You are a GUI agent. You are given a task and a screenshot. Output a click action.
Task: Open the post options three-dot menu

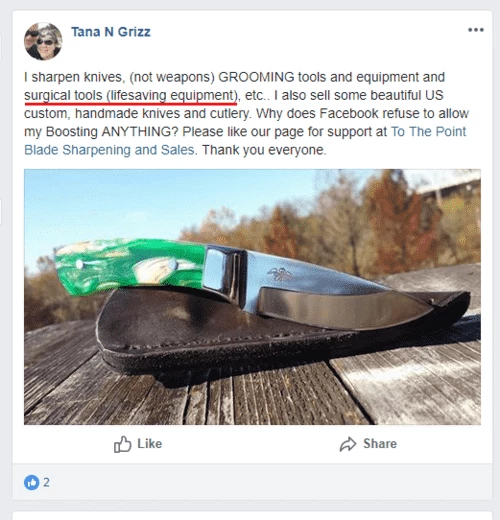(x=476, y=30)
